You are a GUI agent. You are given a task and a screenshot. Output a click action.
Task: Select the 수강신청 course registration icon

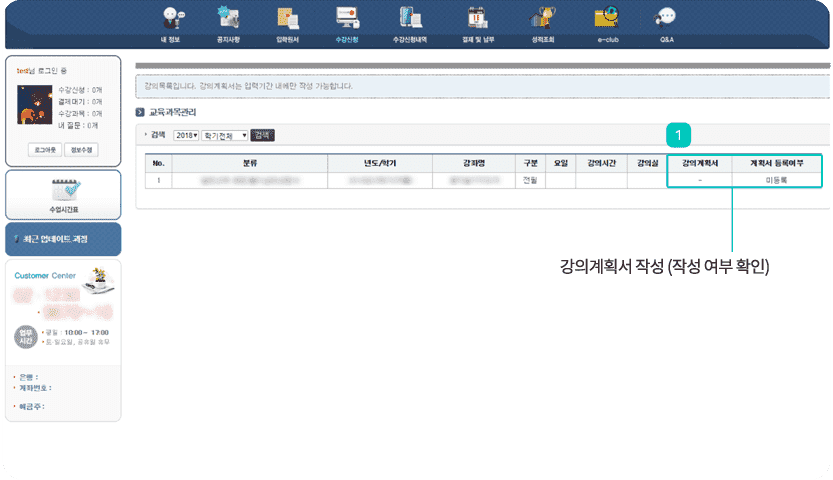click(x=347, y=19)
